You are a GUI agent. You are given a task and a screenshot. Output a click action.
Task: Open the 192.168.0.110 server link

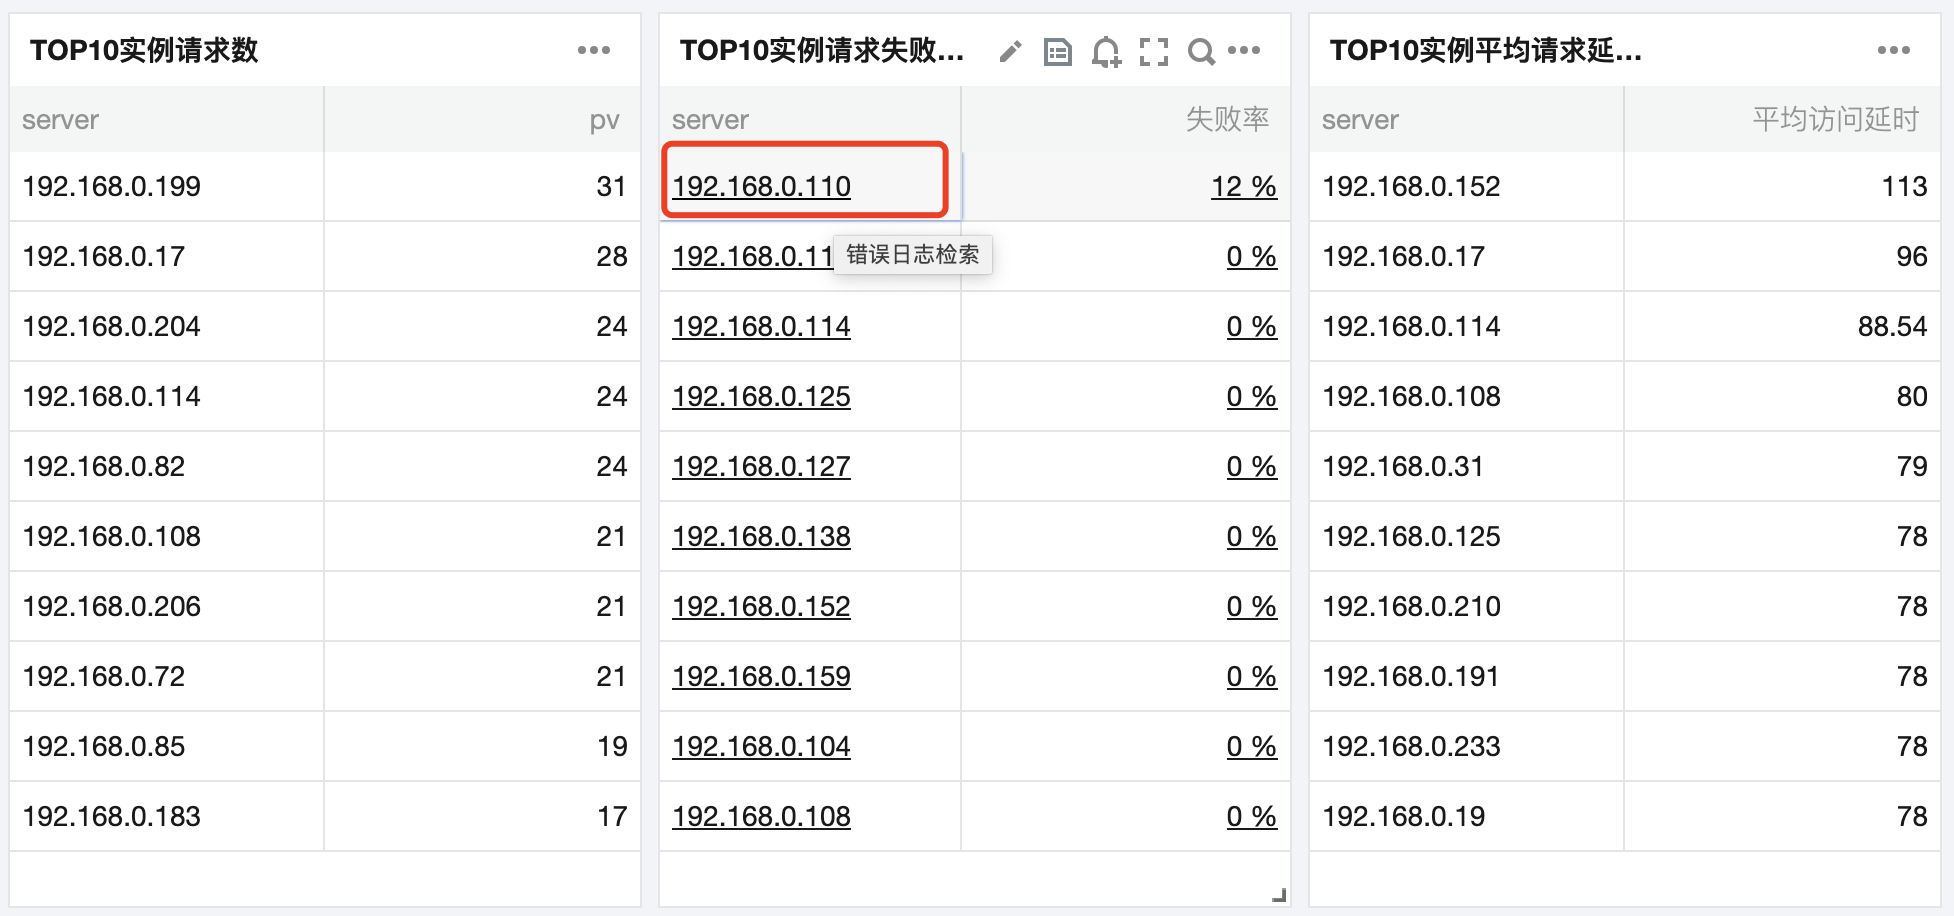point(761,187)
